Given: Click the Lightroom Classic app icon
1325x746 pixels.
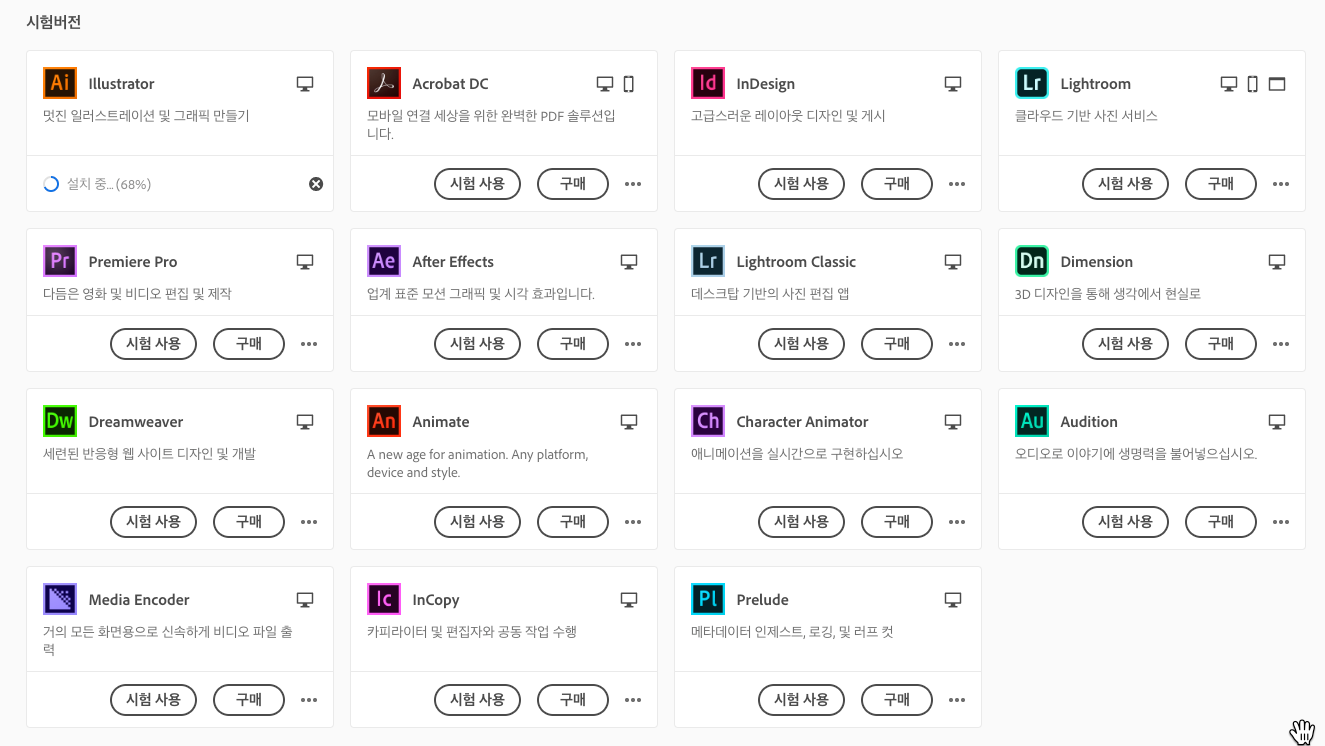Looking at the screenshot, I should 708,261.
